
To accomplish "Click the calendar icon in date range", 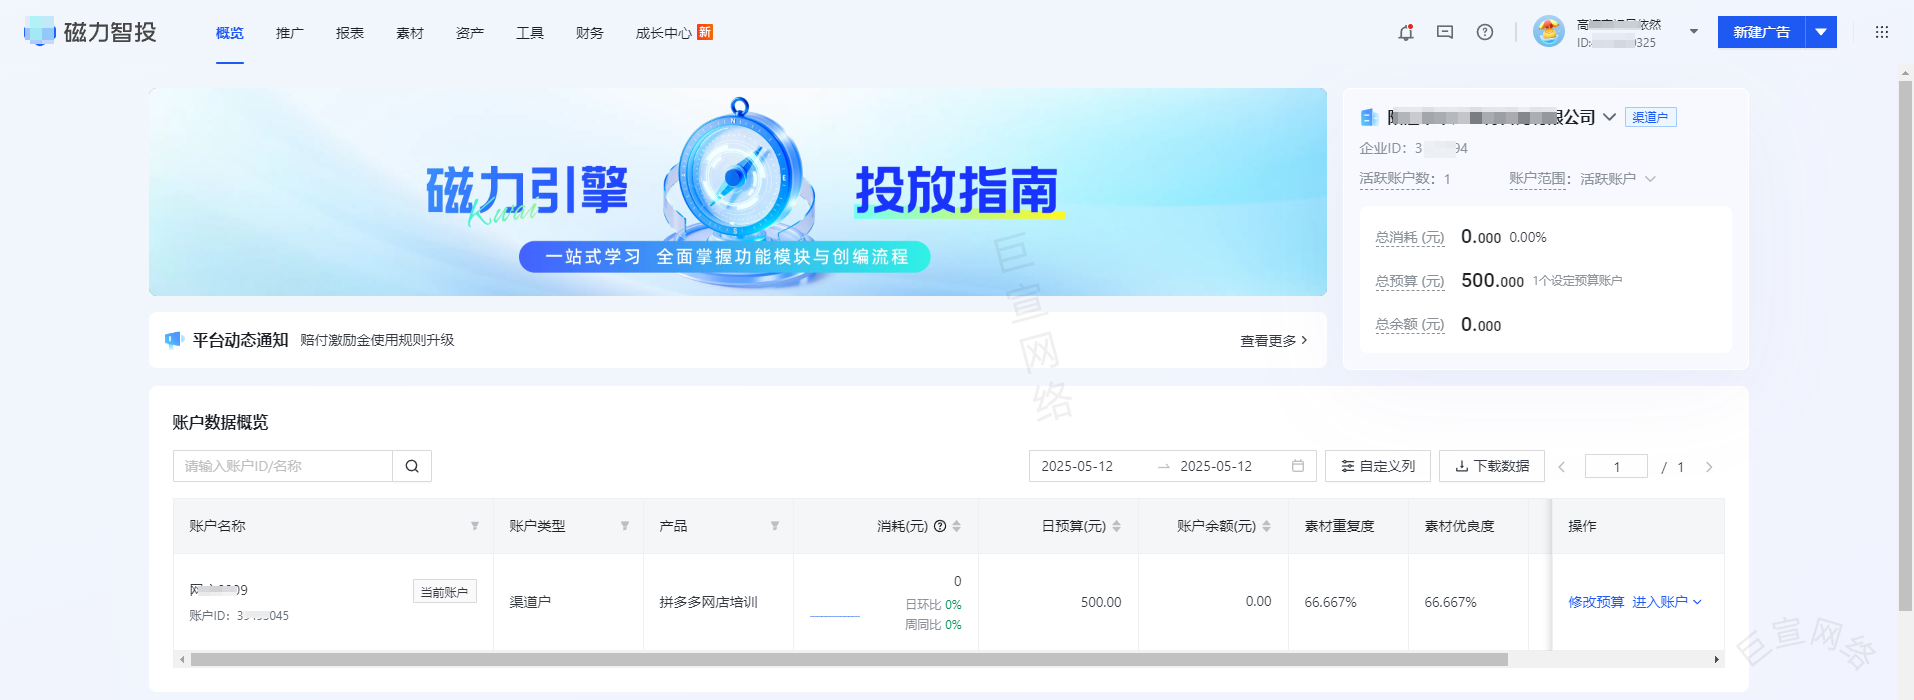I will [x=1298, y=466].
